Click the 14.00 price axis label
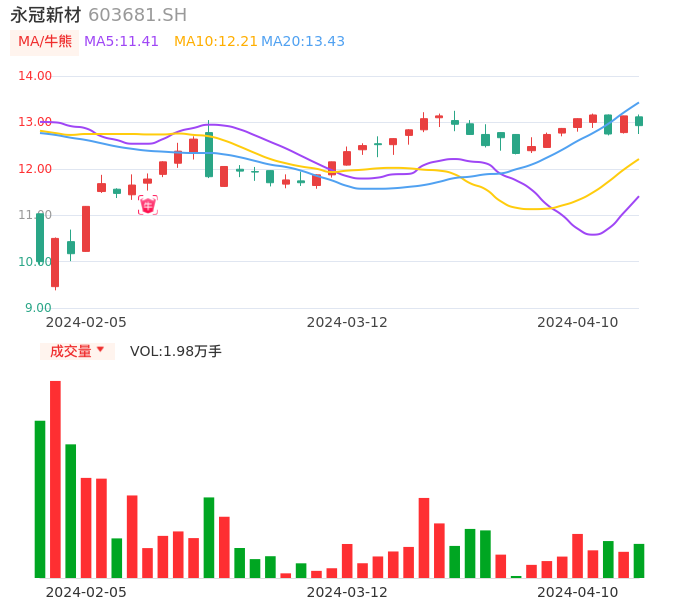The width and height of the screenshot is (686, 606). click(x=35, y=76)
